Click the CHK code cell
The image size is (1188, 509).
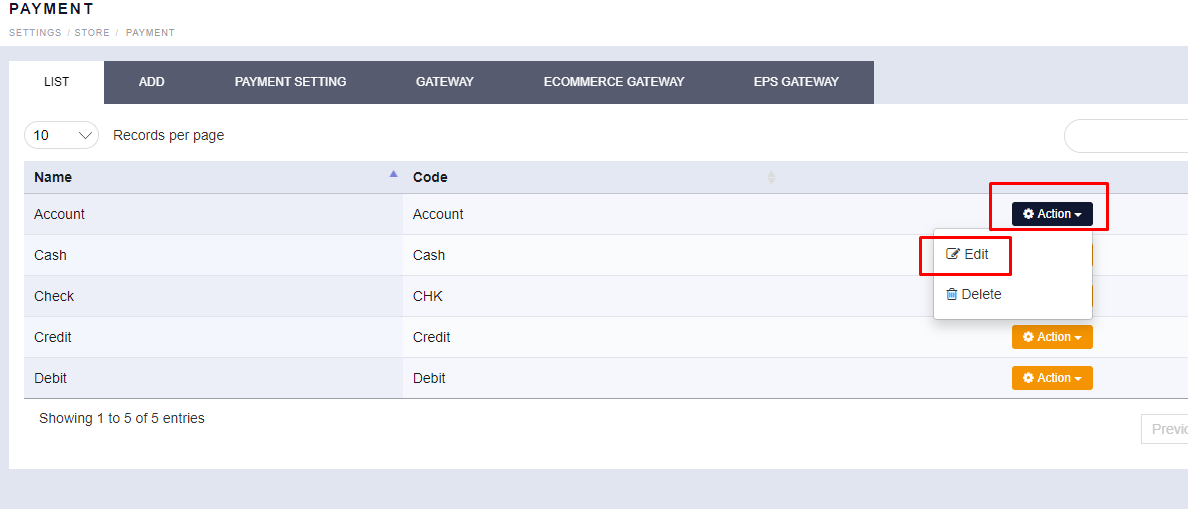pyautogui.click(x=428, y=296)
